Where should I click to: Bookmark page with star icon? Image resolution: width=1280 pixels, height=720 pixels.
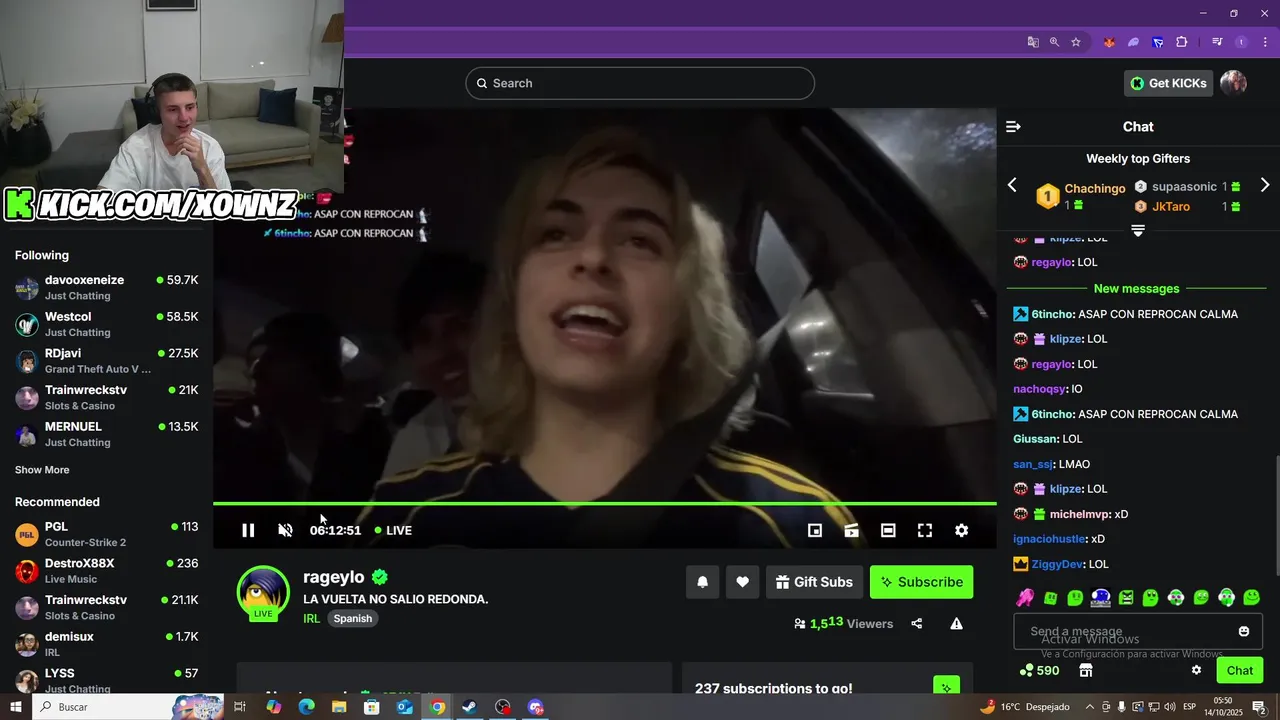coord(1076,42)
